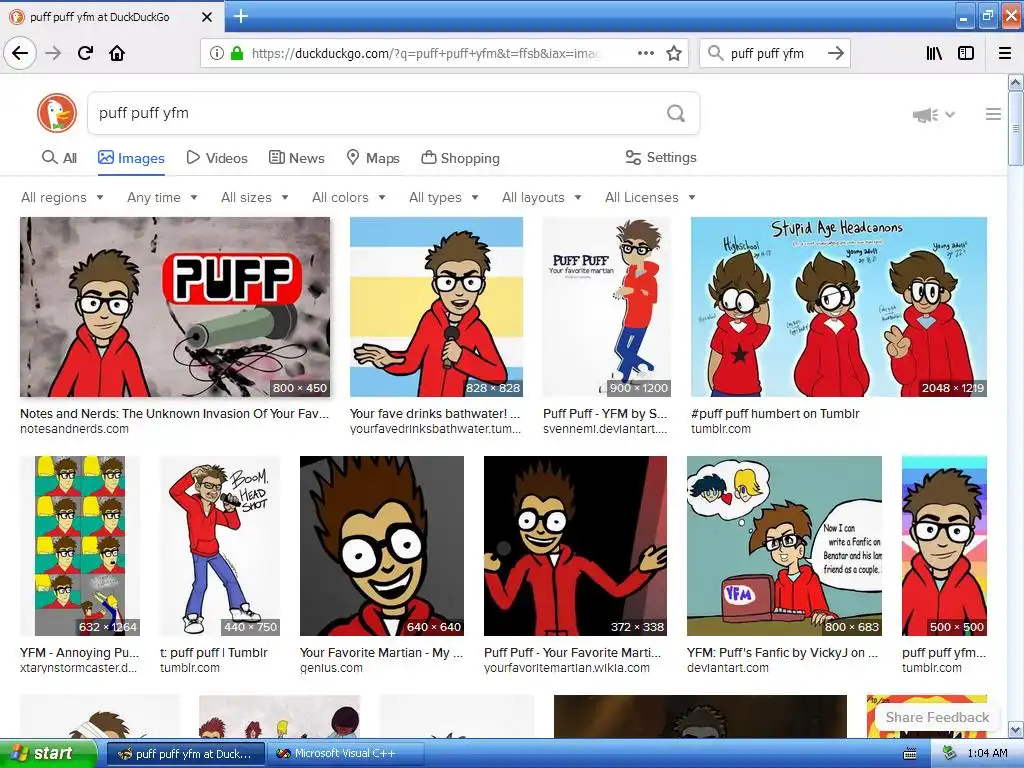Screen dimensions: 1024x768
Task: Open DuckDuckGo side menu icon
Action: (993, 114)
